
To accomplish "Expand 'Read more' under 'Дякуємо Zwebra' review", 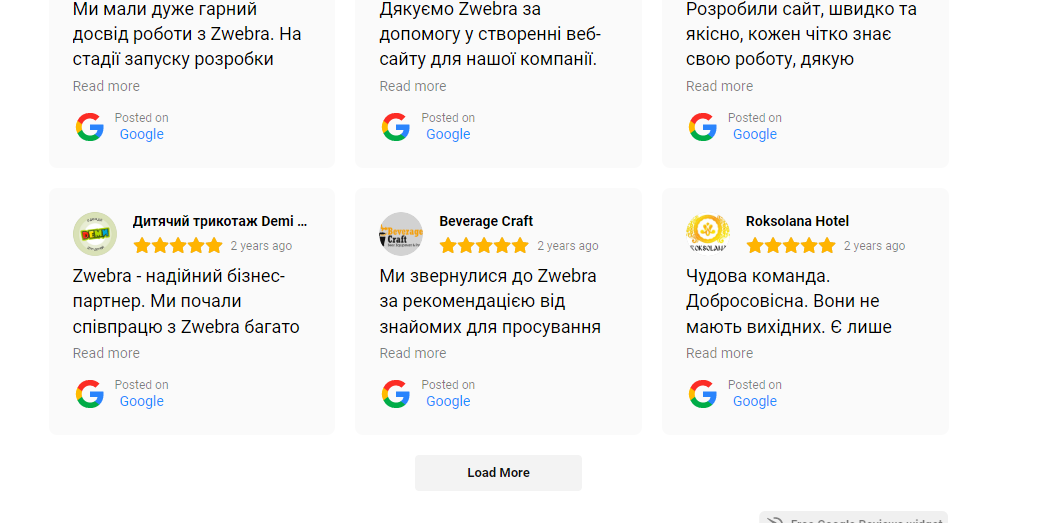I will [413, 86].
